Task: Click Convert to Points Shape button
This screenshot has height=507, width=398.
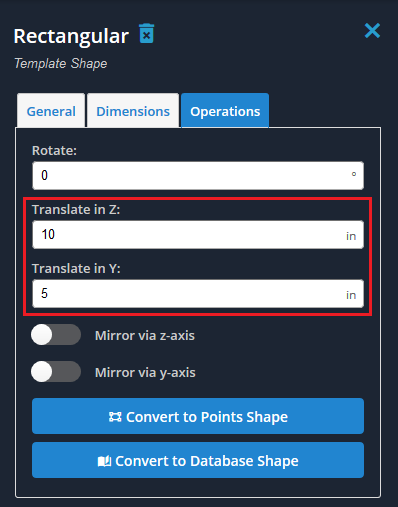Action: [x=198, y=416]
